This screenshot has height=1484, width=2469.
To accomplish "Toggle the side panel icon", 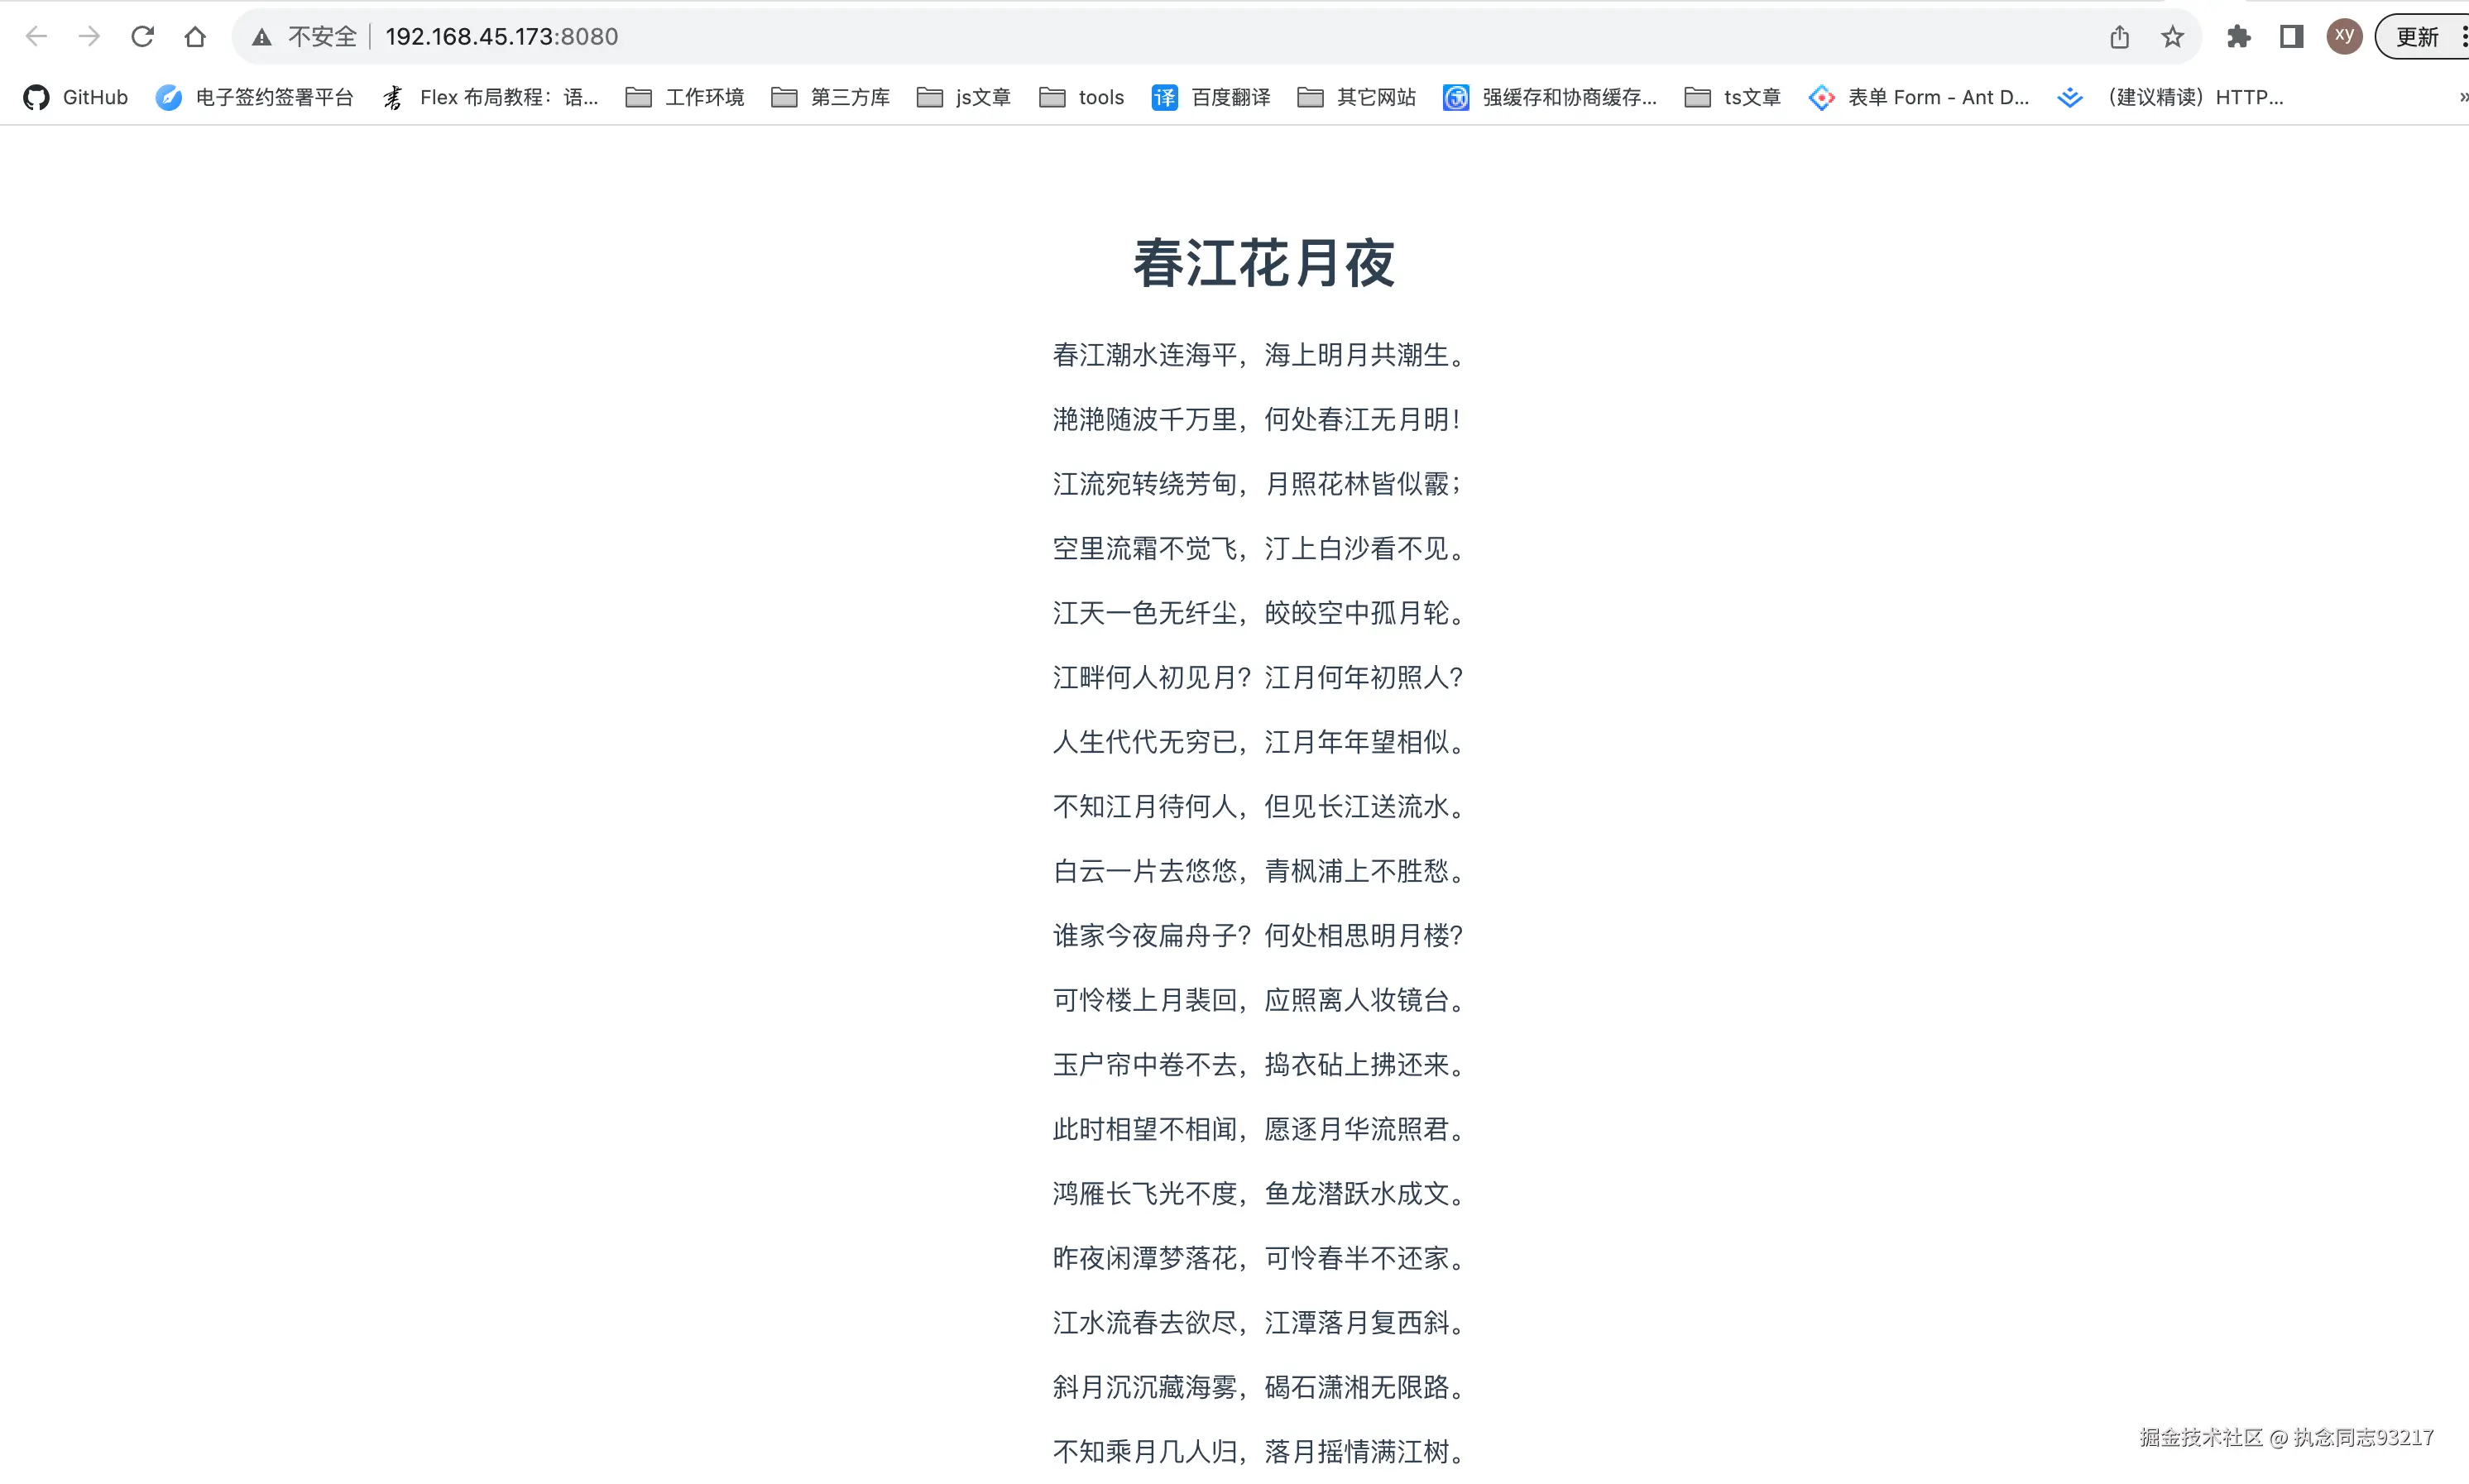I will coord(2291,37).
